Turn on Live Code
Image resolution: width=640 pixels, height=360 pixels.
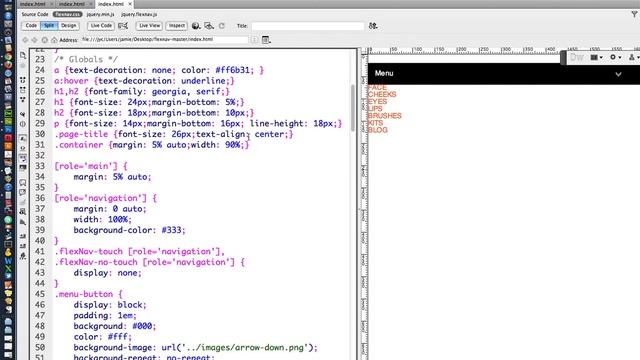[x=101, y=26]
